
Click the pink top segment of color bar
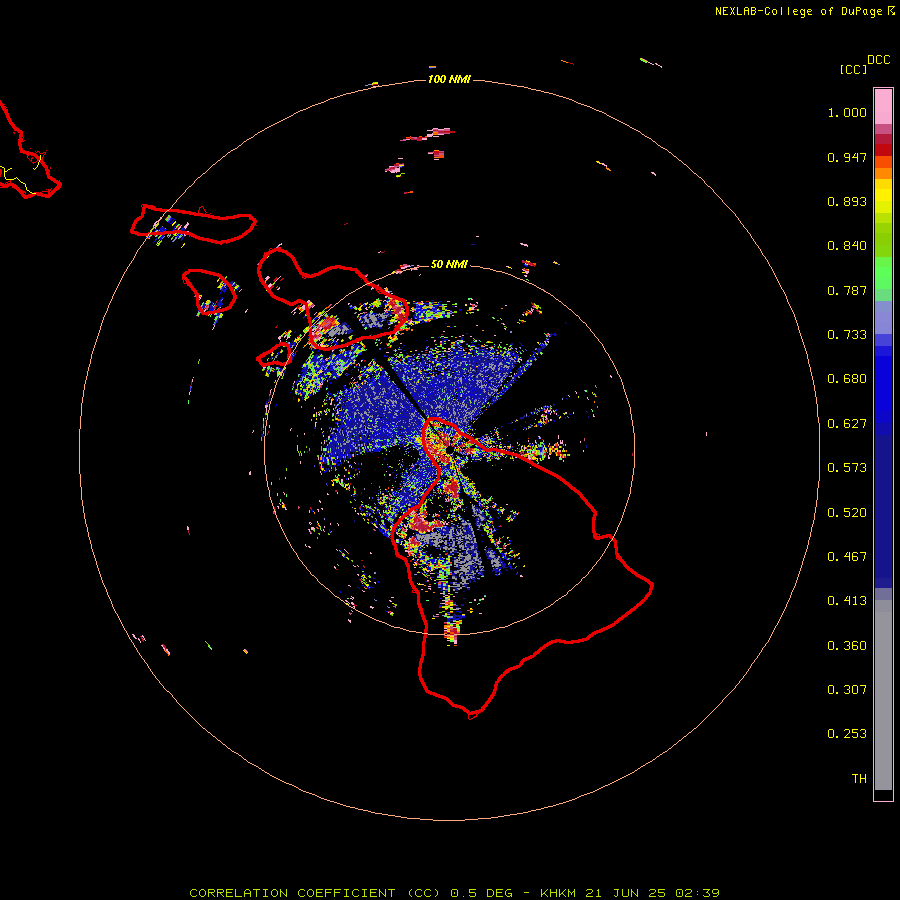(x=883, y=107)
